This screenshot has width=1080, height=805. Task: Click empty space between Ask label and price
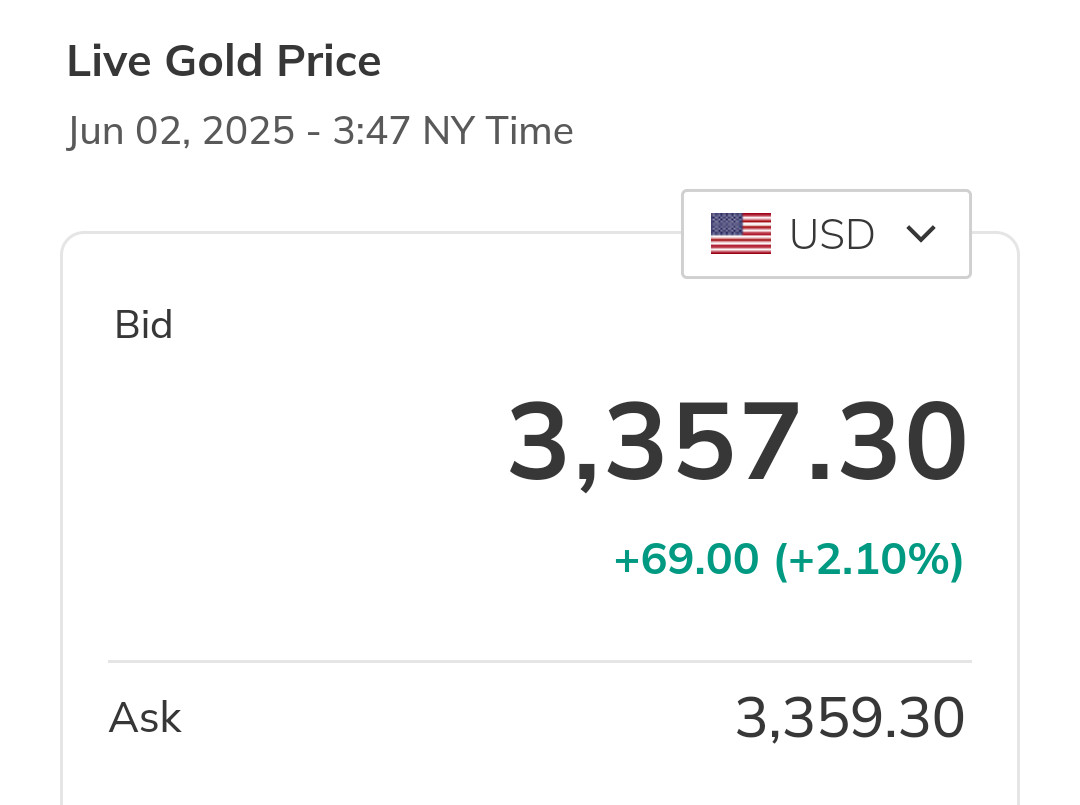[x=450, y=718]
